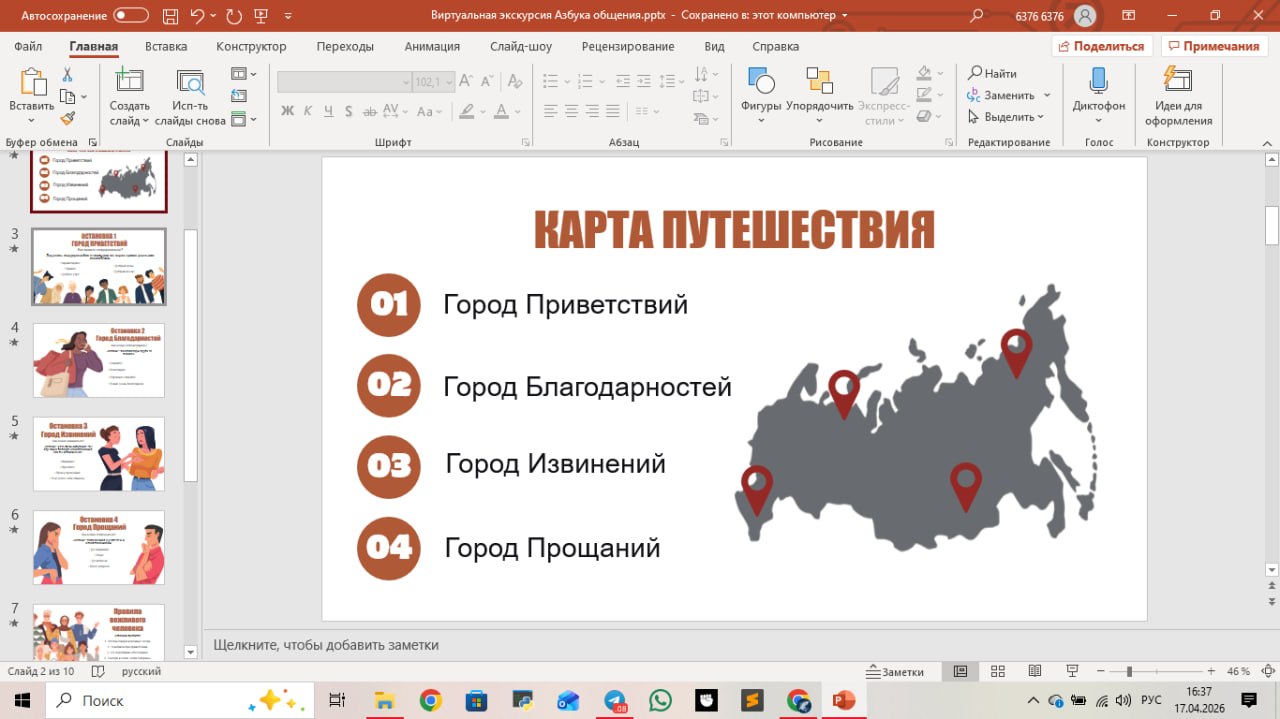Screen dimensions: 1280x719
Task: Open the font color A dropdown
Action: click(519, 111)
